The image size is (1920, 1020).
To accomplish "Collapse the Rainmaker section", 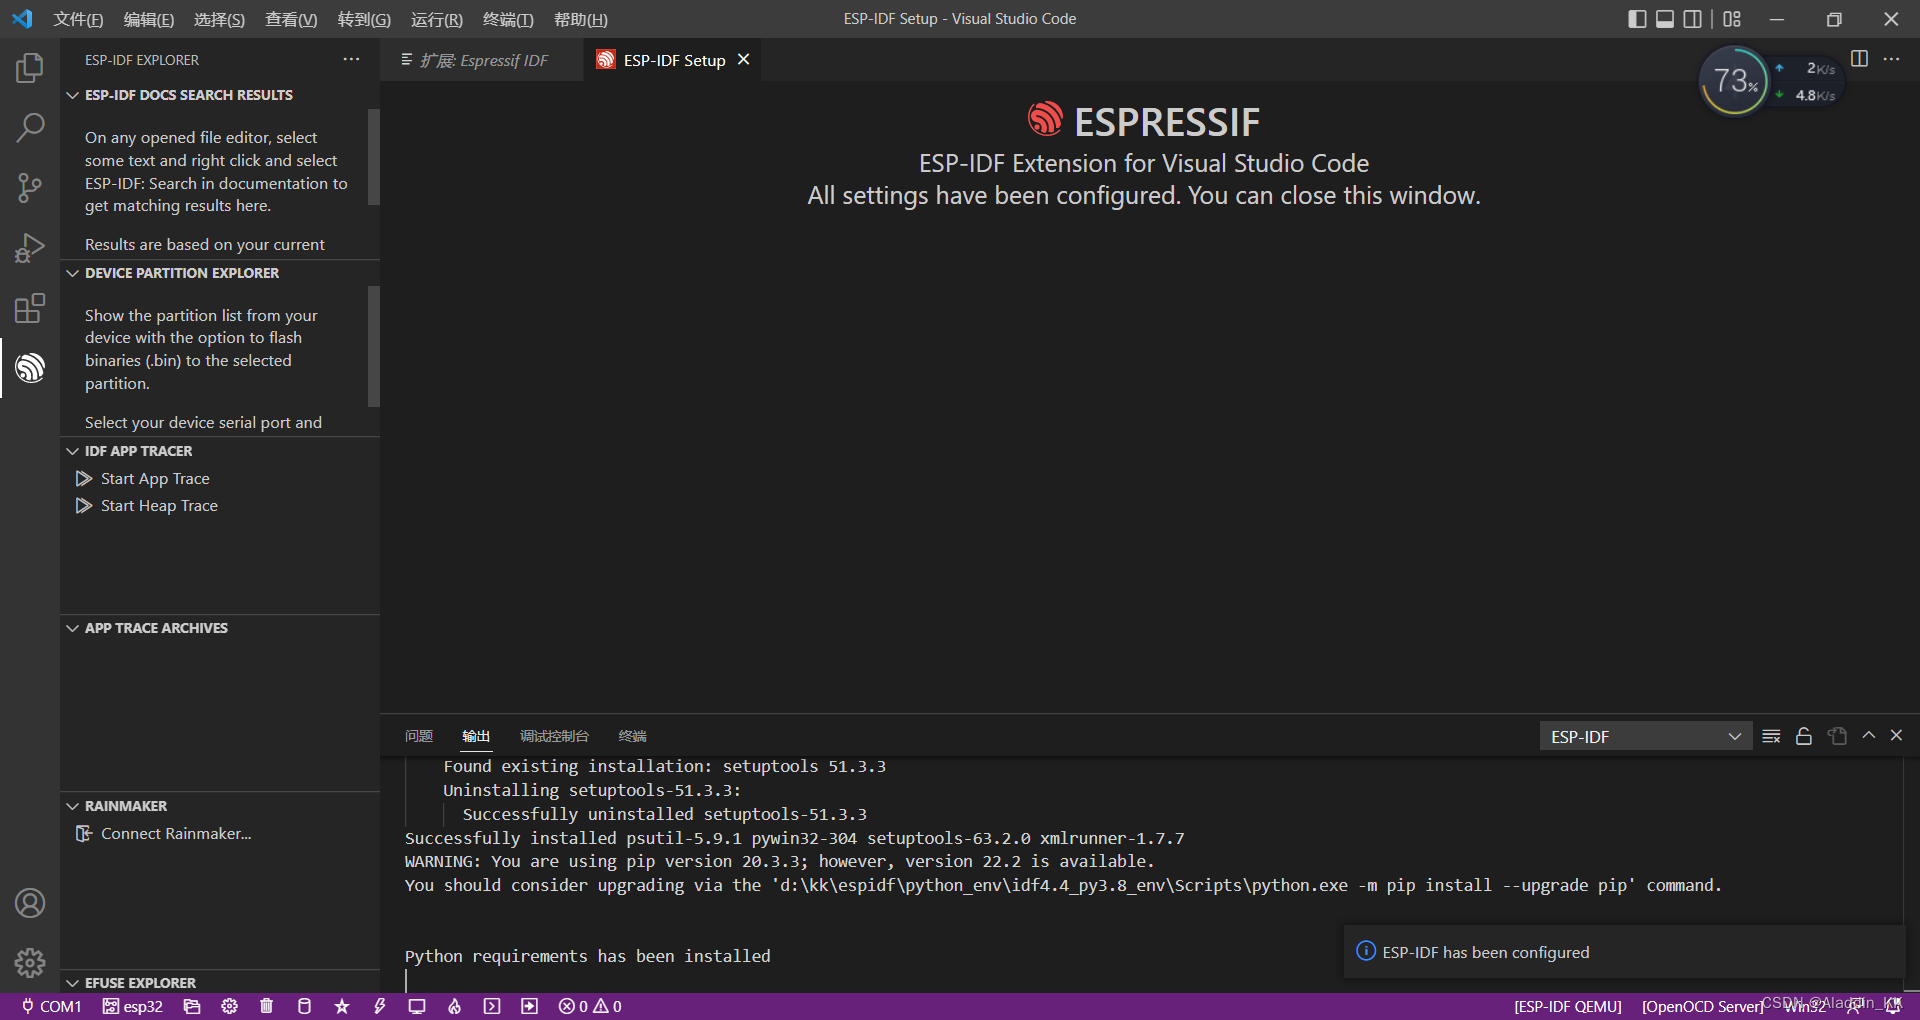I will coord(220,806).
